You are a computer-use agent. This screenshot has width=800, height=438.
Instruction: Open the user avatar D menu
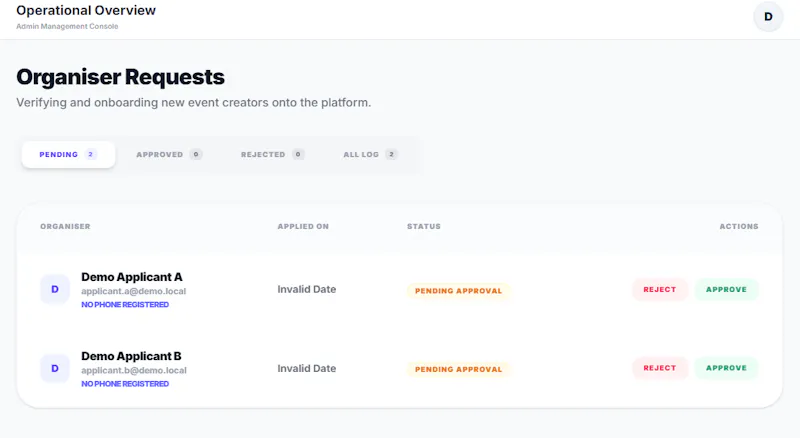click(768, 17)
